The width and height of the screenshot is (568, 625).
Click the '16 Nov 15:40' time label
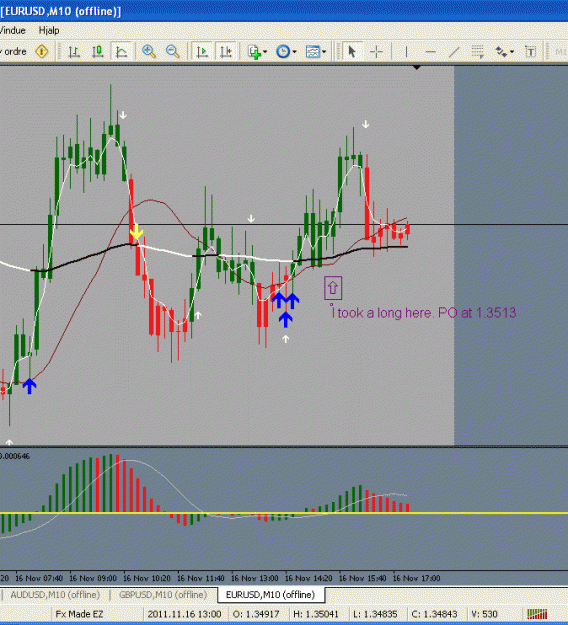(362, 578)
